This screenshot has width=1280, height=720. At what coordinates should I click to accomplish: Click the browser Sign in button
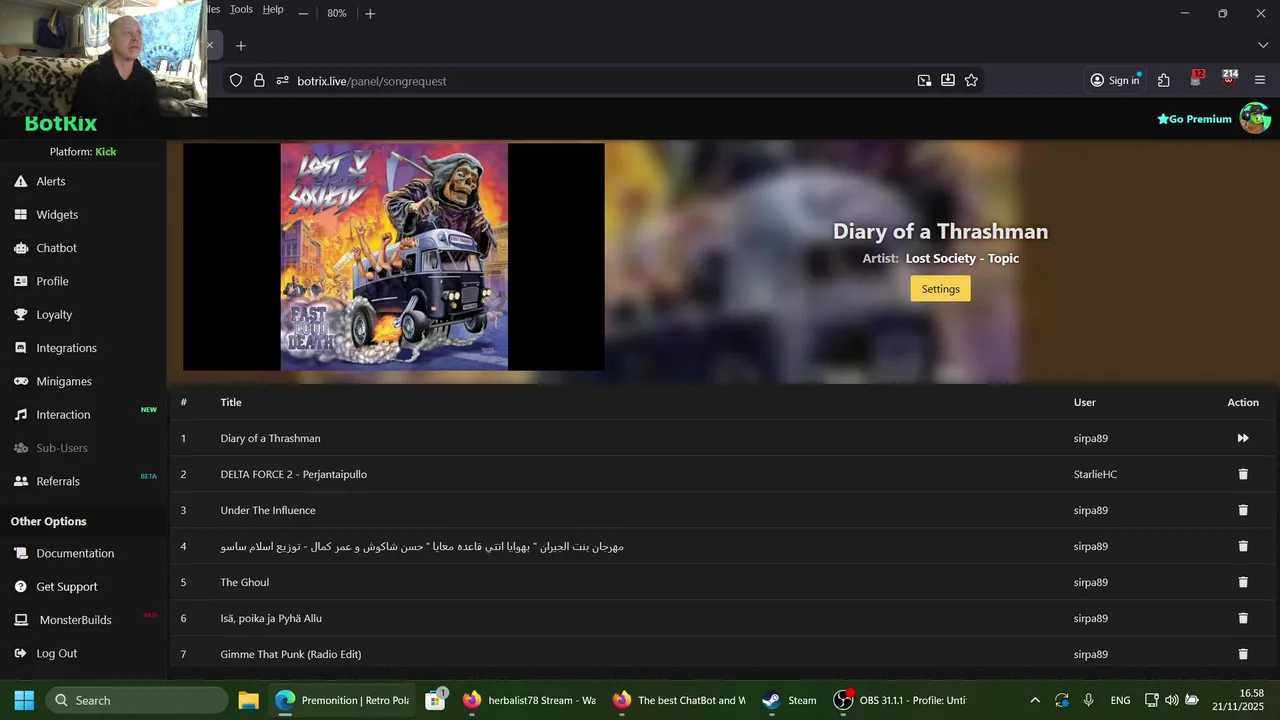[1115, 80]
